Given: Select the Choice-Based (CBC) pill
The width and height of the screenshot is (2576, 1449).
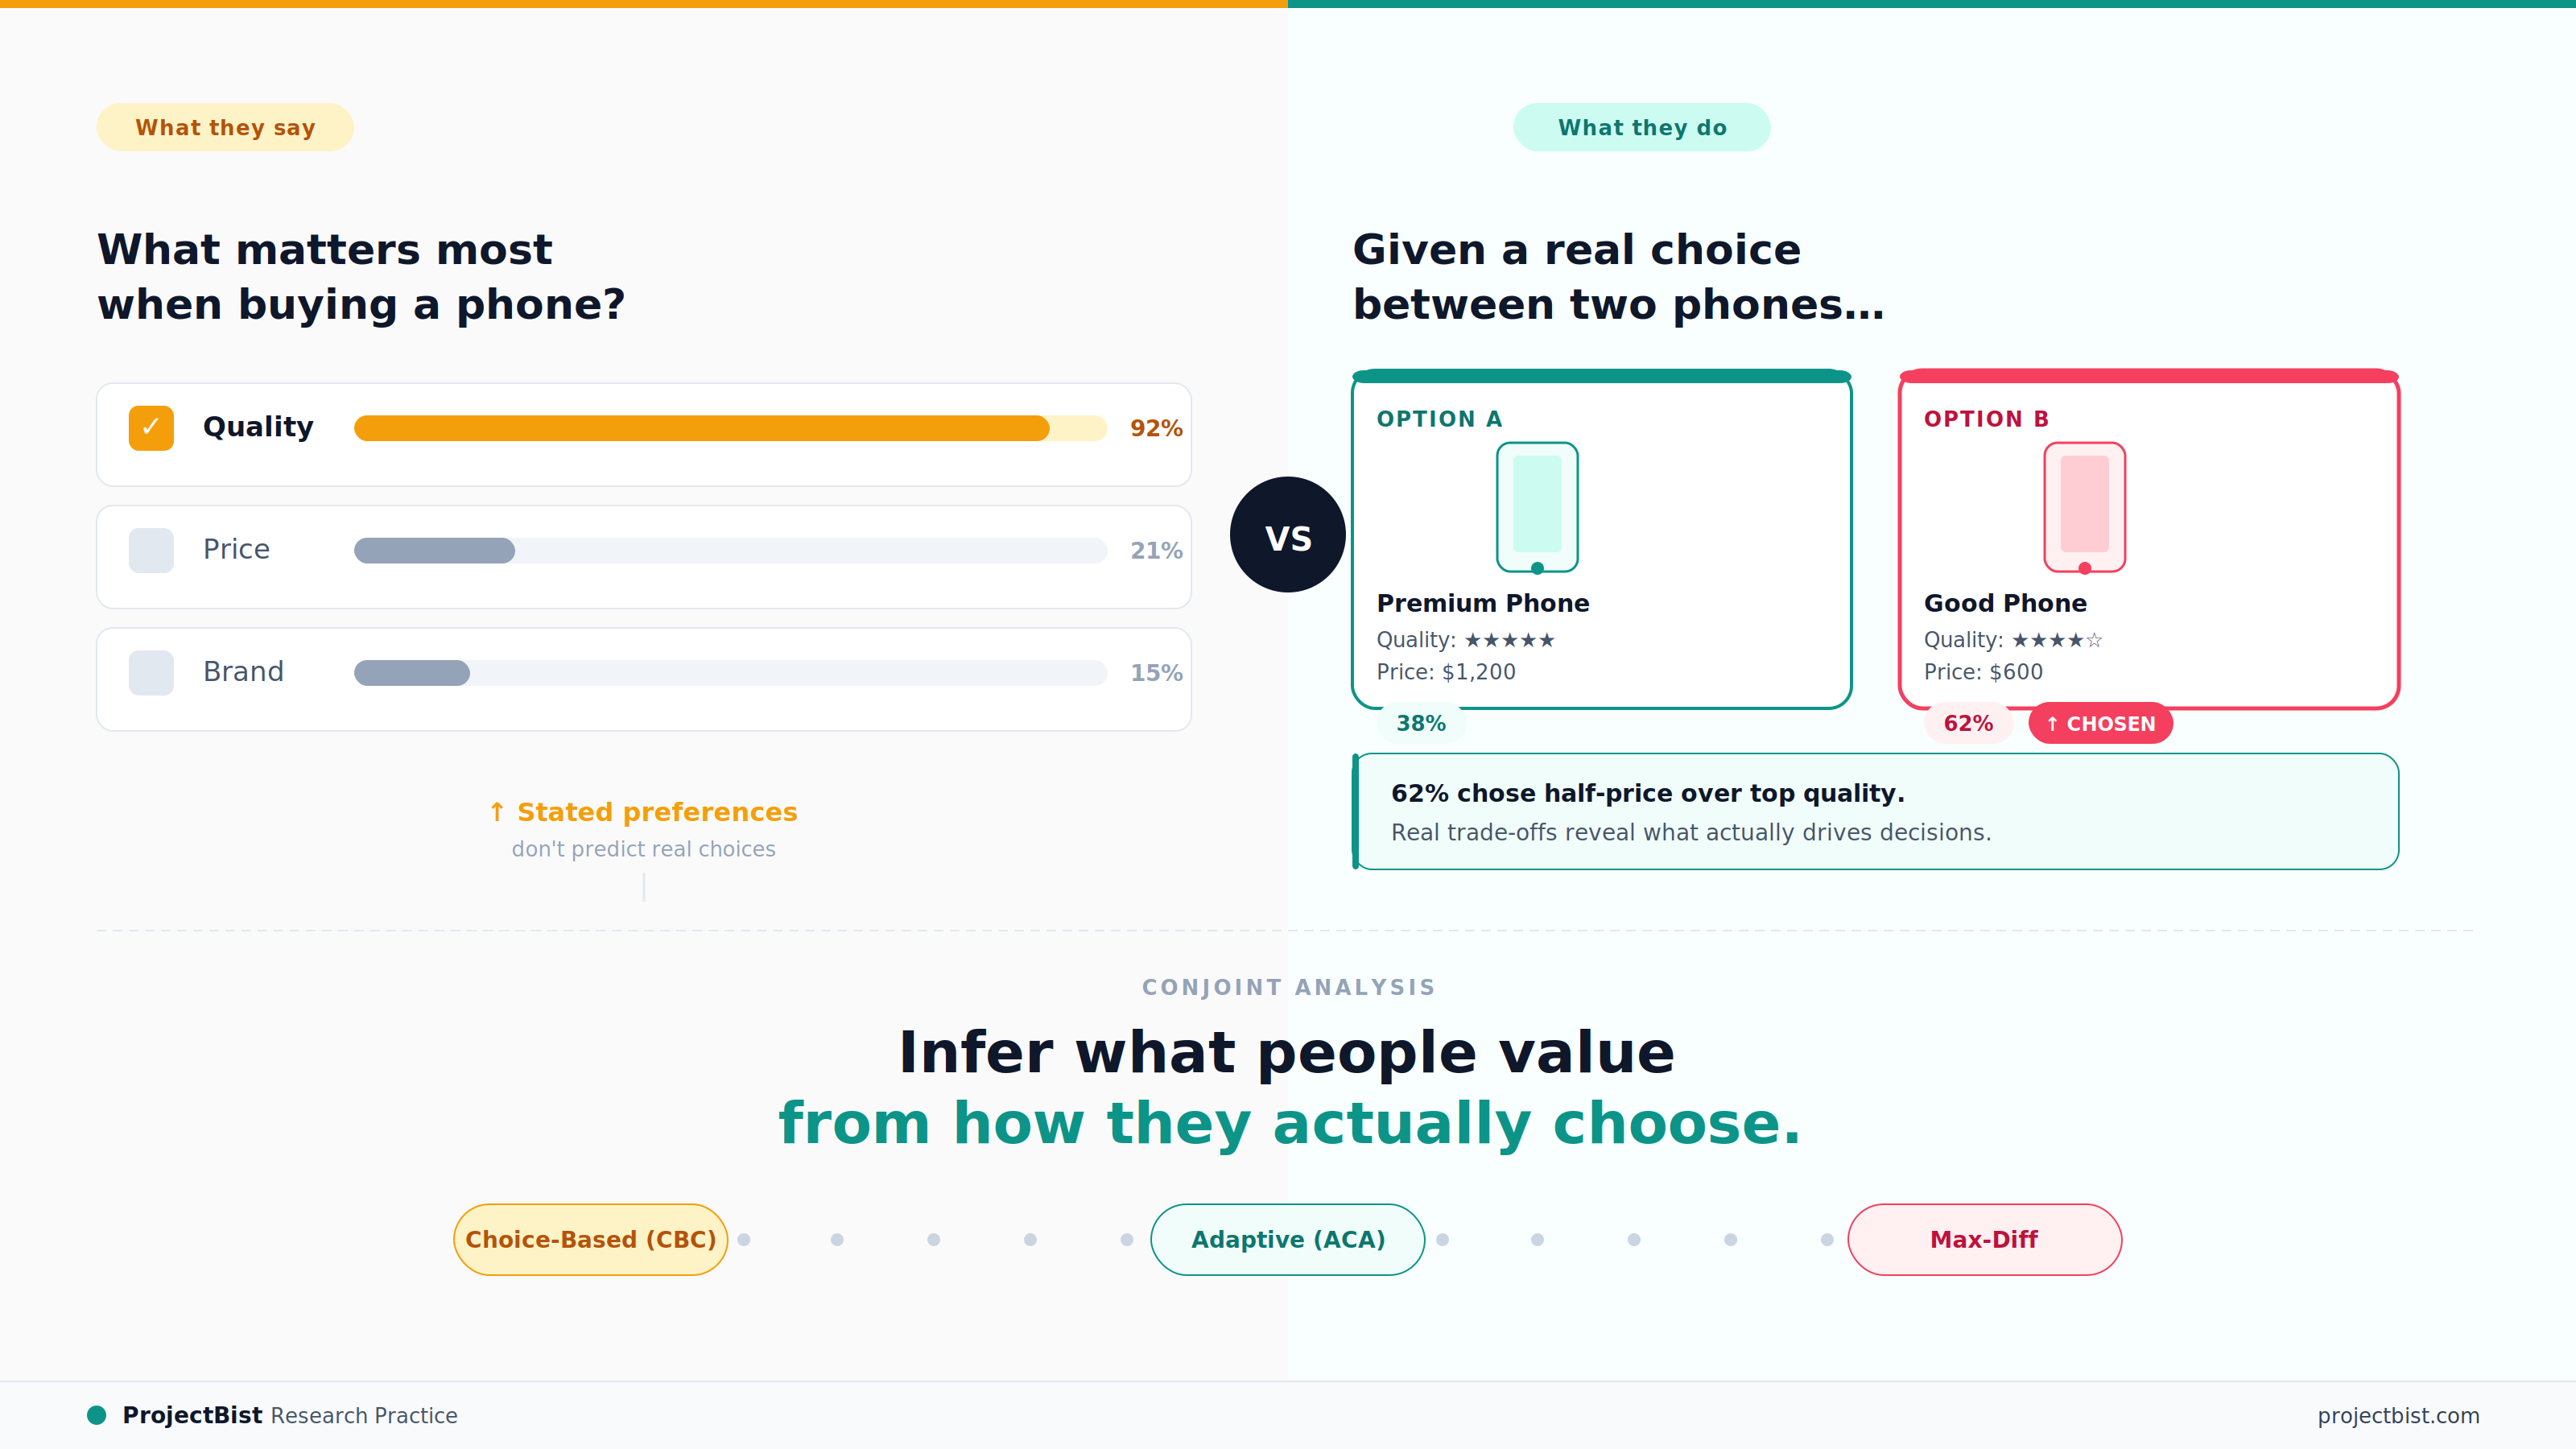Looking at the screenshot, I should [x=590, y=1239].
